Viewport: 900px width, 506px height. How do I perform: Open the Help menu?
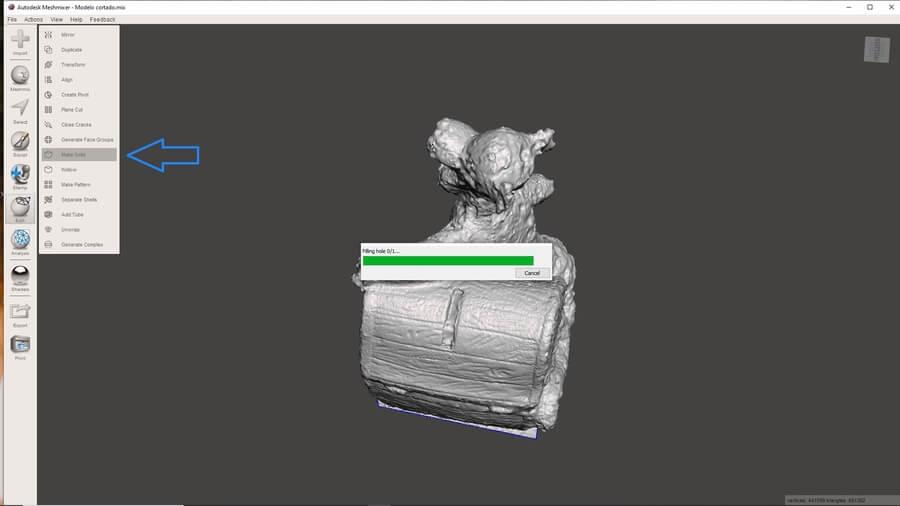[x=76, y=20]
